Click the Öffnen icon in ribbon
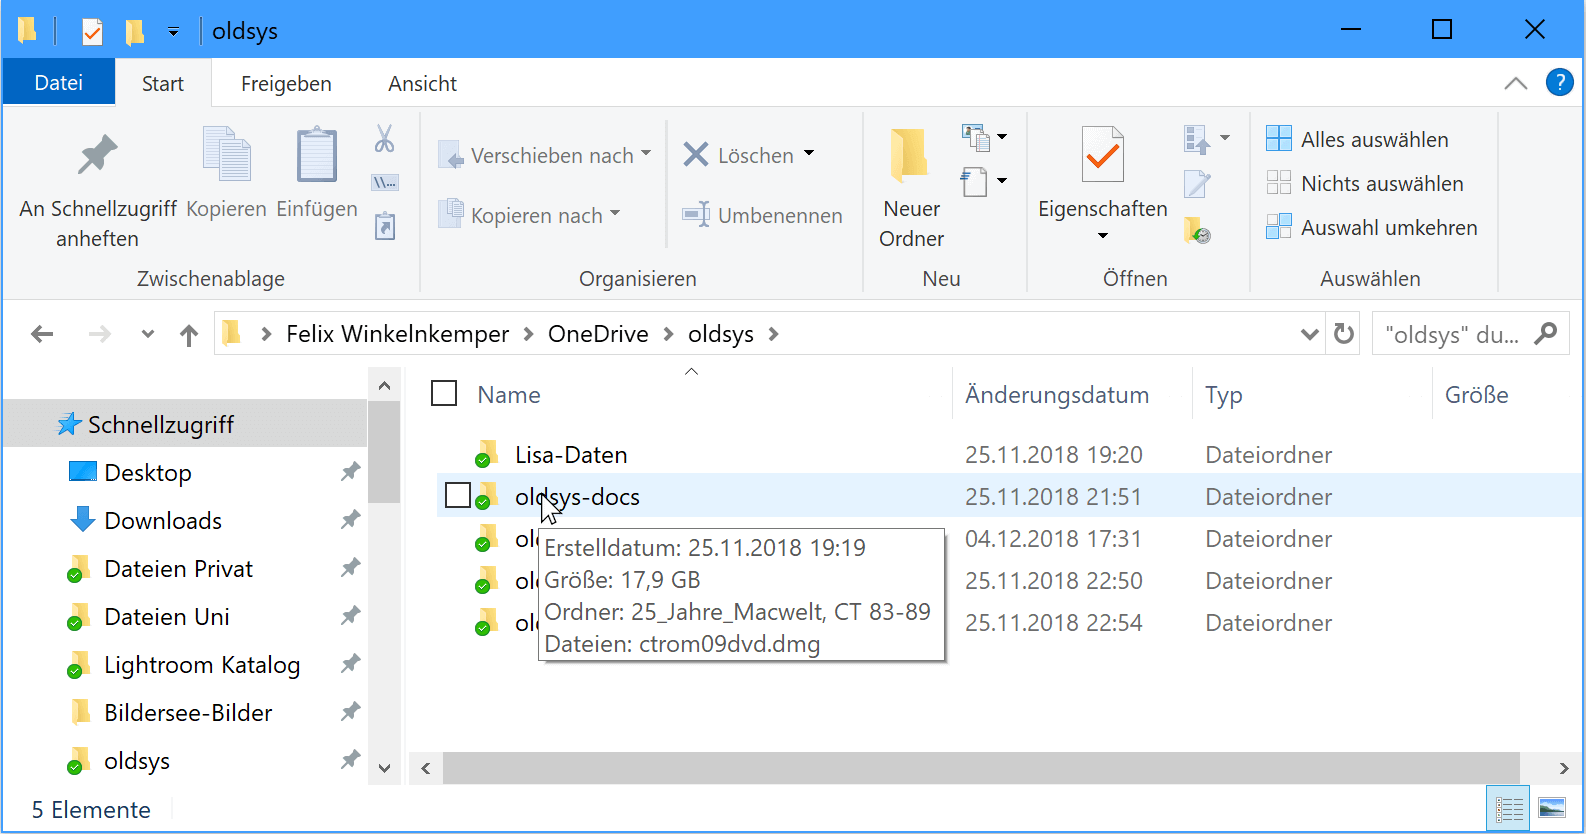Viewport: 1586px width, 834px height. [1198, 139]
